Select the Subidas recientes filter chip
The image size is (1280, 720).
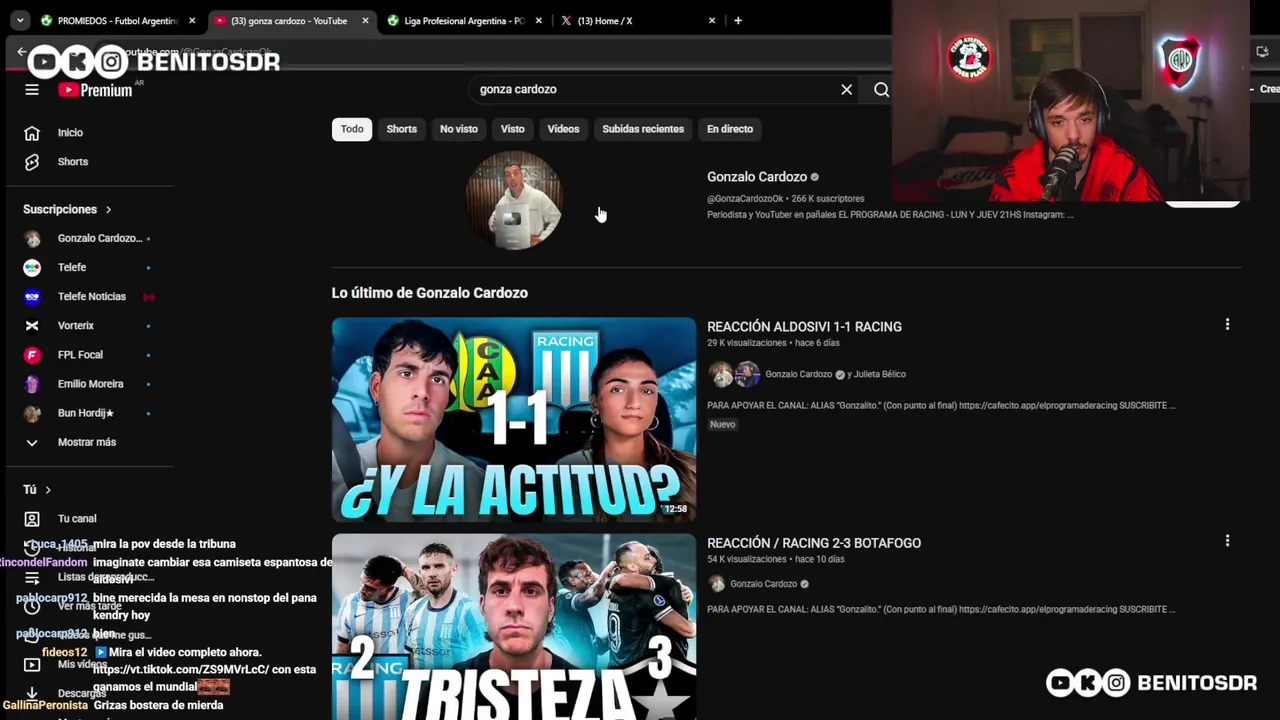[643, 129]
